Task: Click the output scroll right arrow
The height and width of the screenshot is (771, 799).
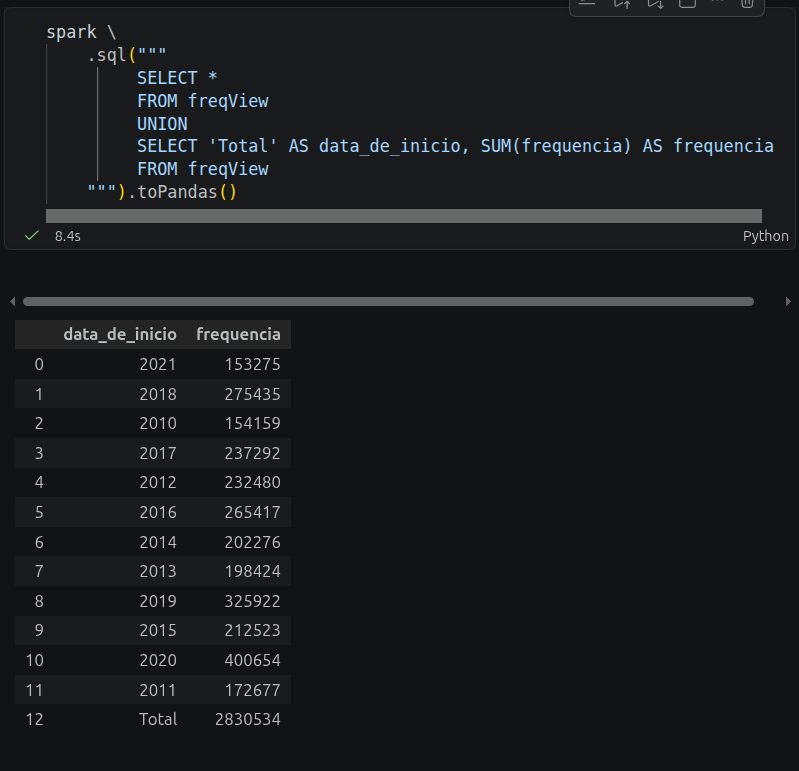Action: point(788,302)
